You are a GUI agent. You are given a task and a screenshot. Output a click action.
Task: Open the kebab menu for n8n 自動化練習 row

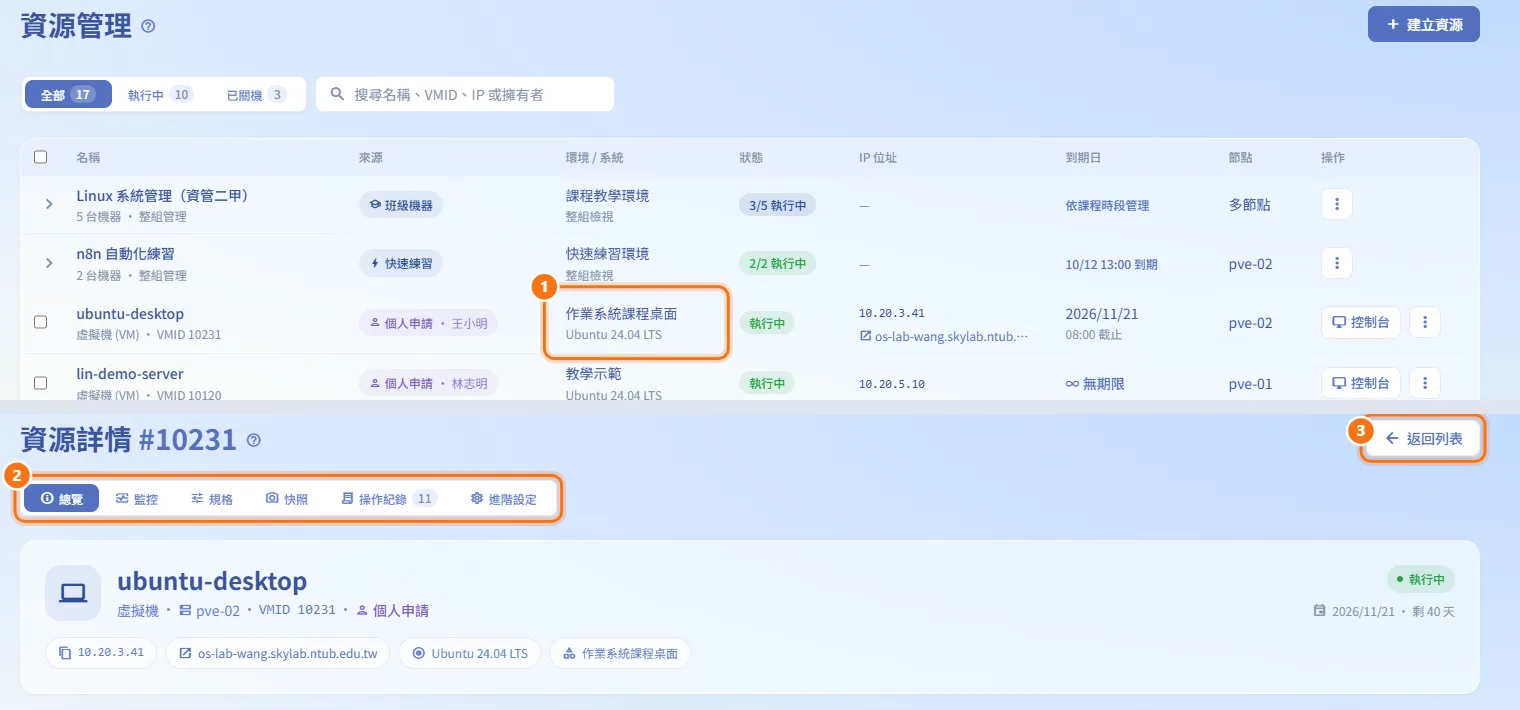1337,264
